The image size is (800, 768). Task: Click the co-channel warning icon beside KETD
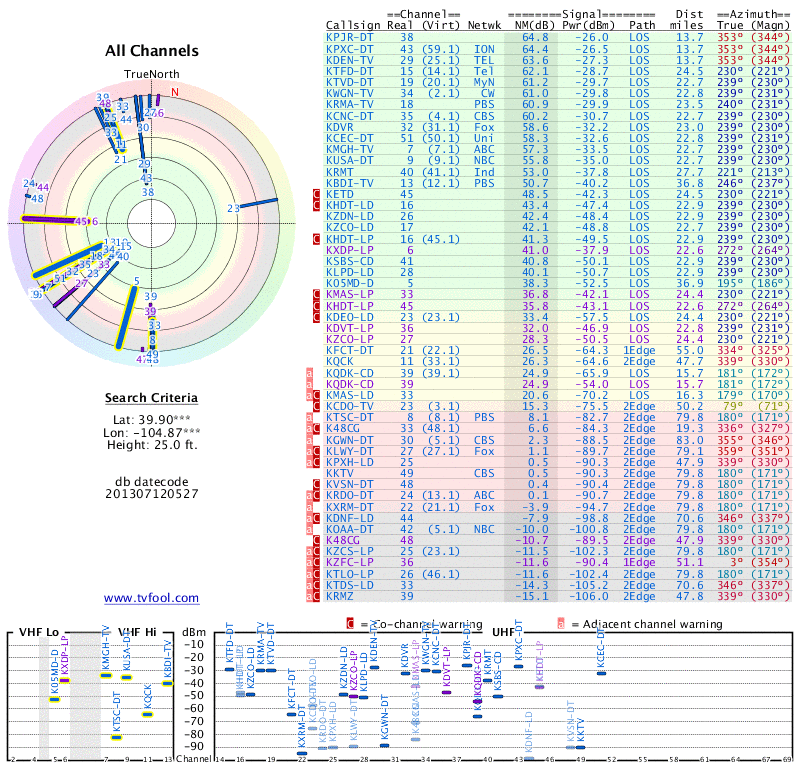(x=317, y=193)
